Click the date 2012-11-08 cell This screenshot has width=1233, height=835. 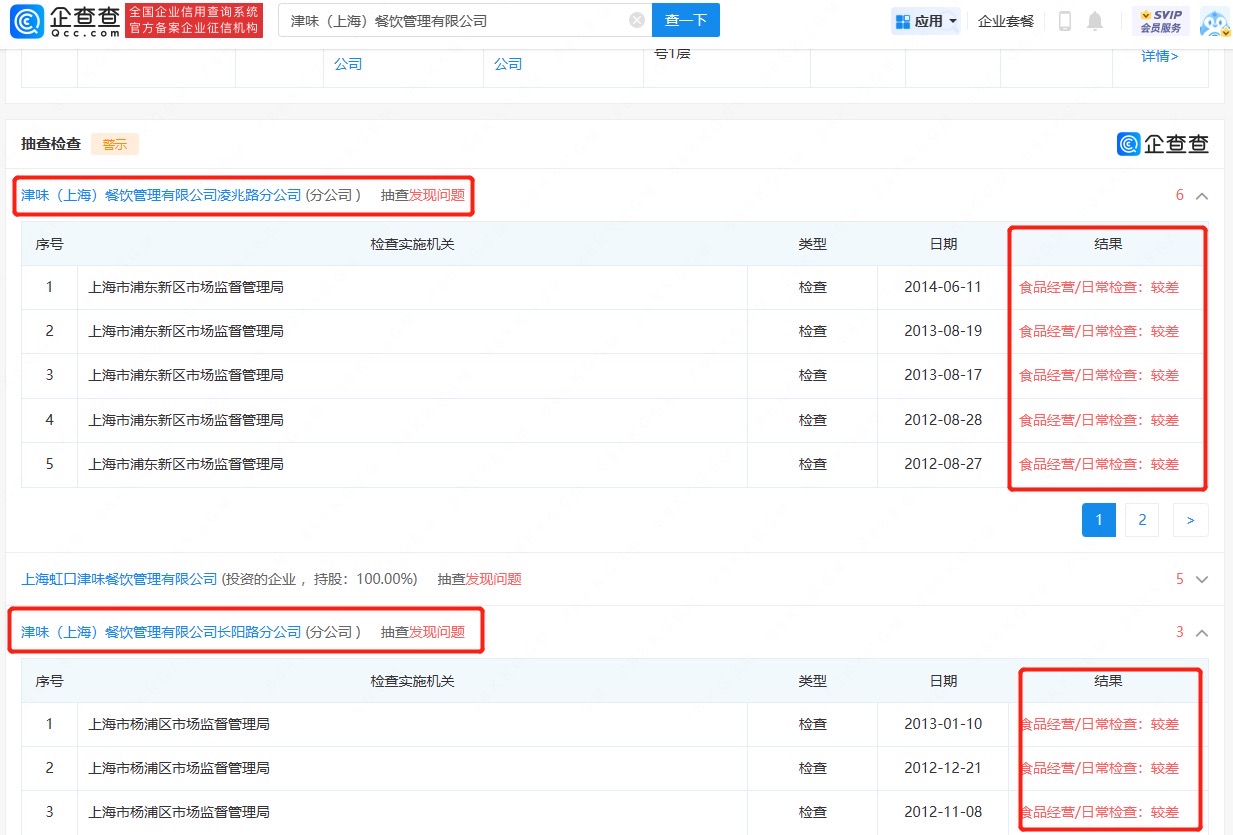[x=943, y=812]
